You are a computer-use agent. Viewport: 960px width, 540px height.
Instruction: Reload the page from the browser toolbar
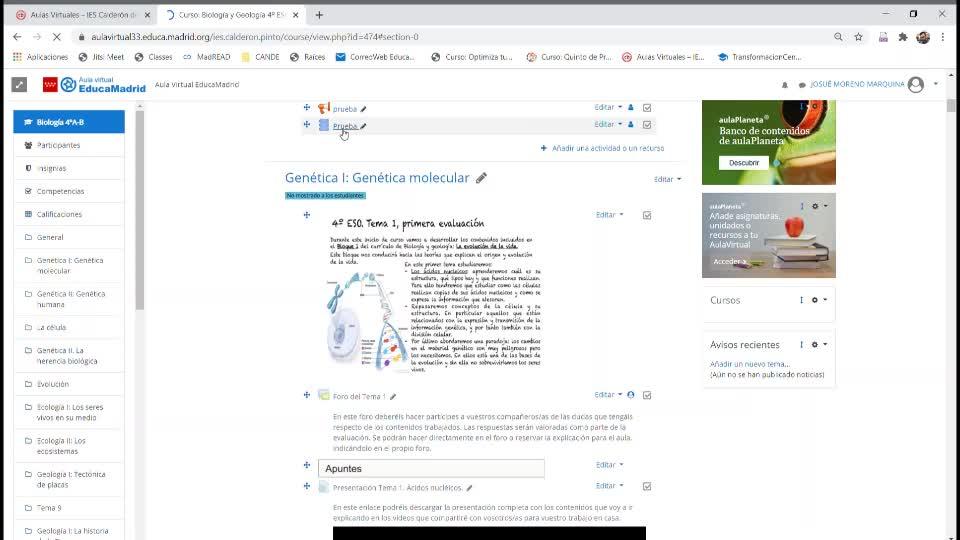56,37
